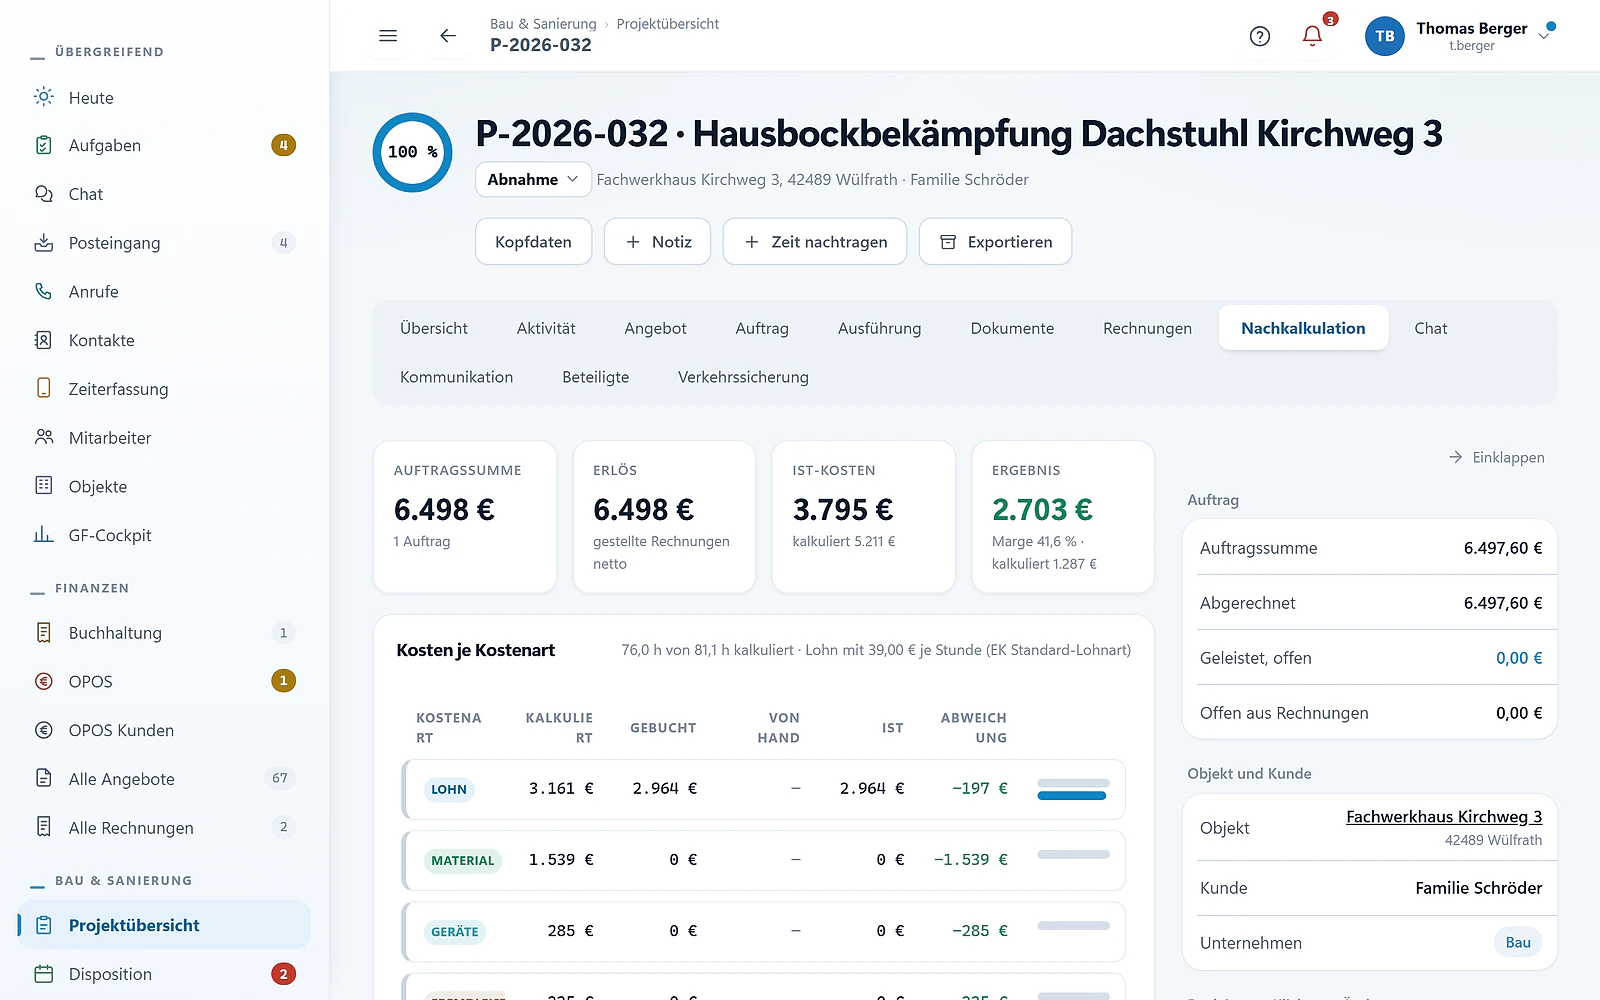The width and height of the screenshot is (1600, 1000).
Task: Click the 100 % progress ring
Action: click(413, 152)
